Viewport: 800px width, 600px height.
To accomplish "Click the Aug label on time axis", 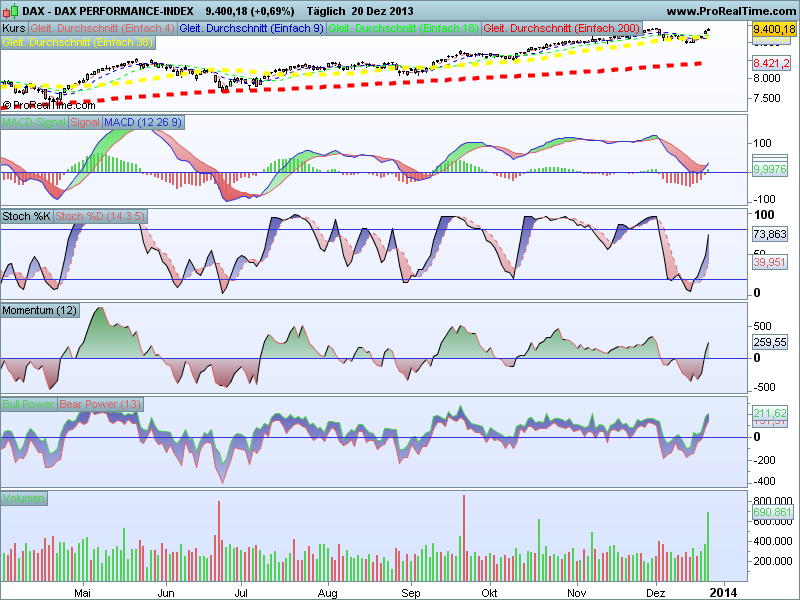I will (328, 593).
